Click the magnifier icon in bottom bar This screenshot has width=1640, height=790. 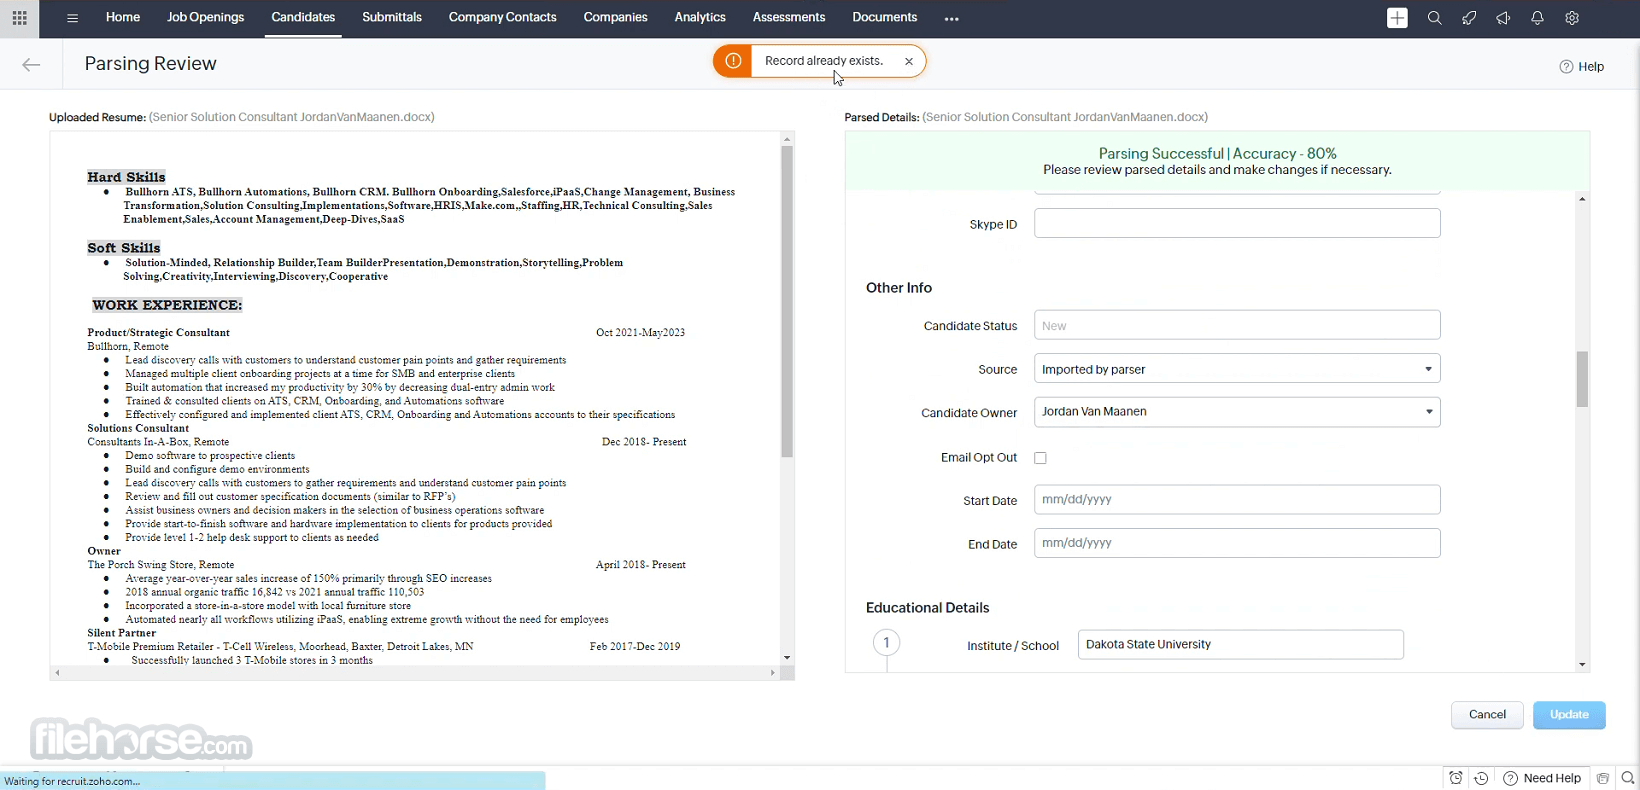pos(1628,778)
